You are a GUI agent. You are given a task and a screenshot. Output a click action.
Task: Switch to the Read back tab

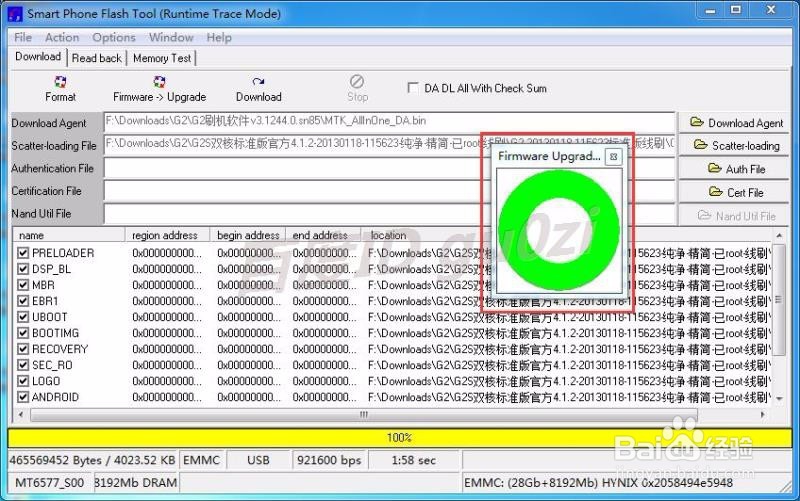pos(97,58)
